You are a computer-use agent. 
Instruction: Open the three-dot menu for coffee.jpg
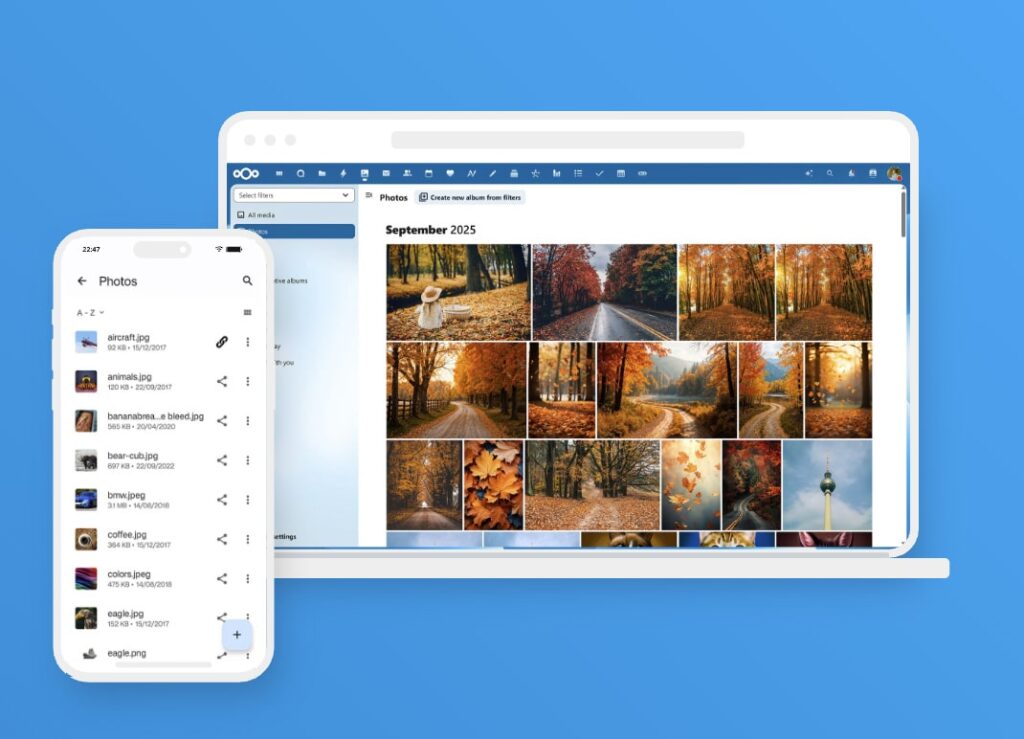click(x=248, y=539)
